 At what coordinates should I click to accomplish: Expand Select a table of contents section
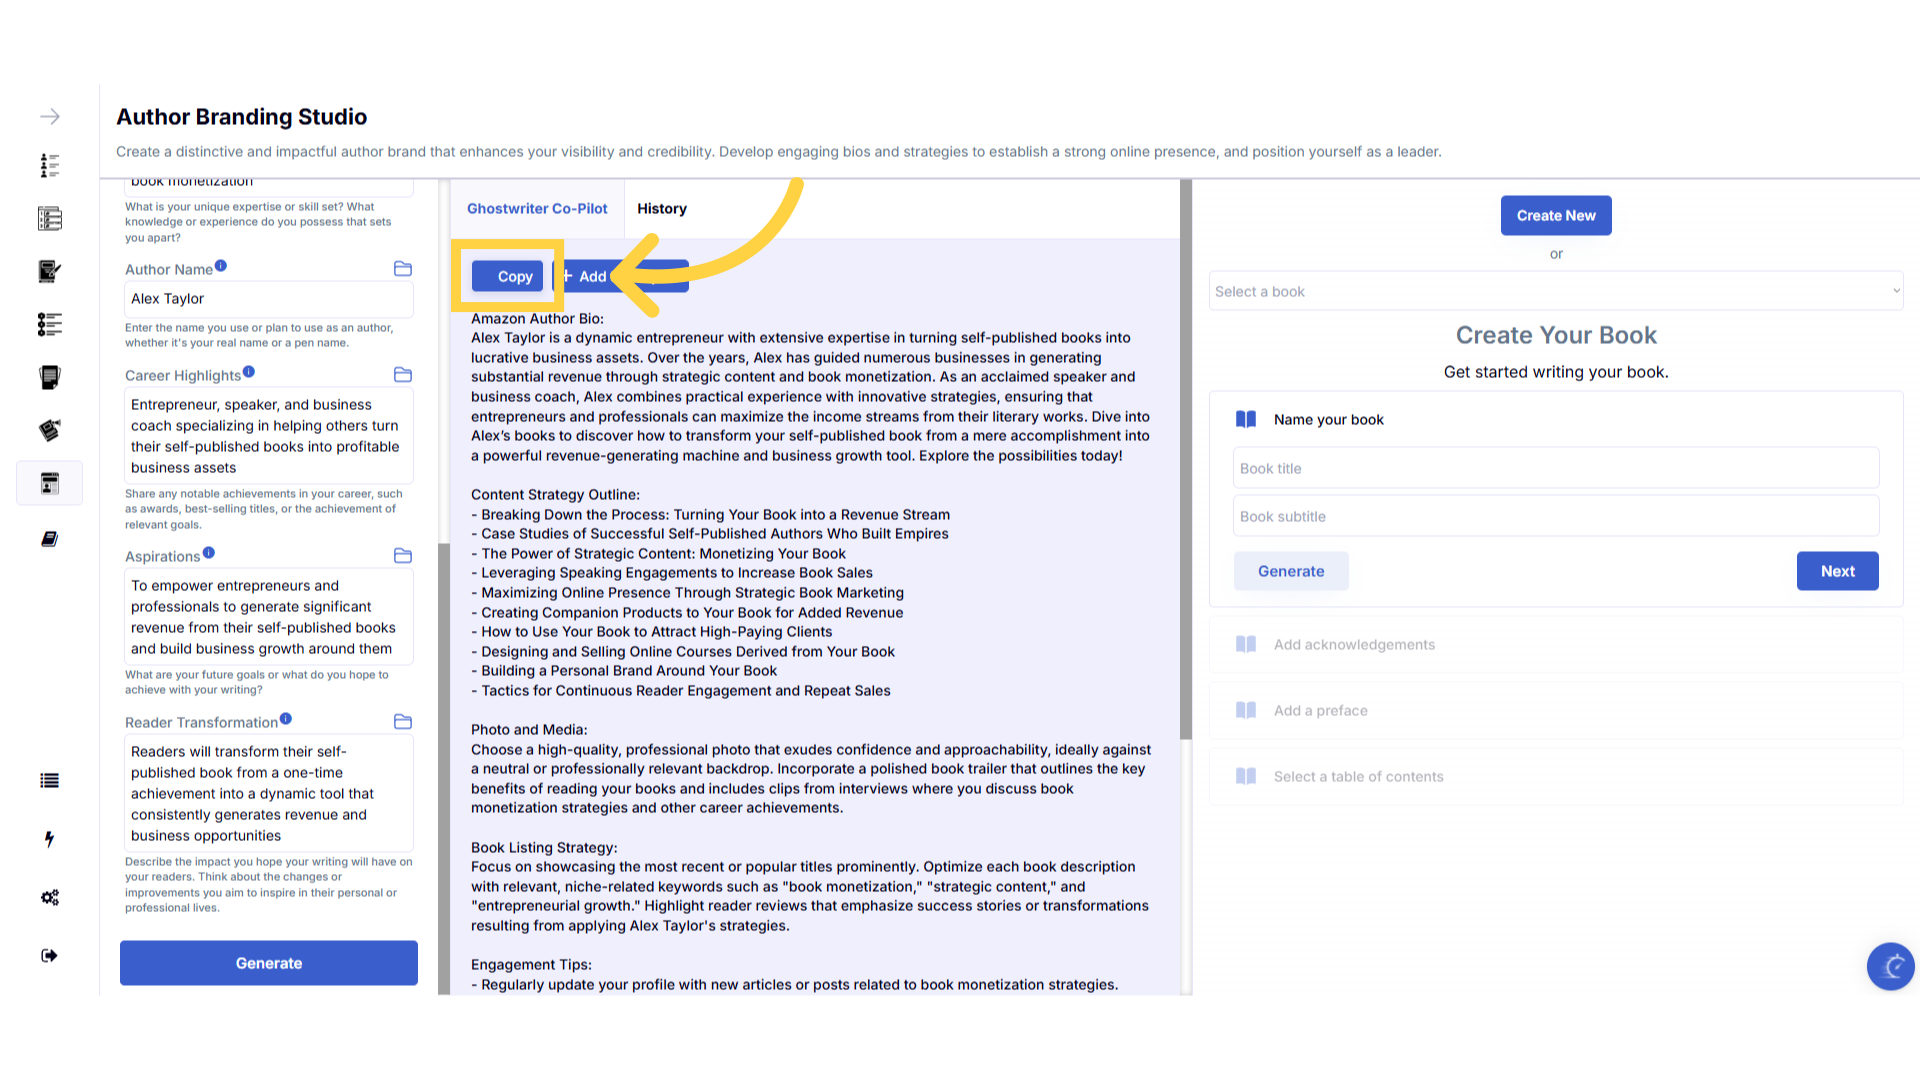point(1358,777)
